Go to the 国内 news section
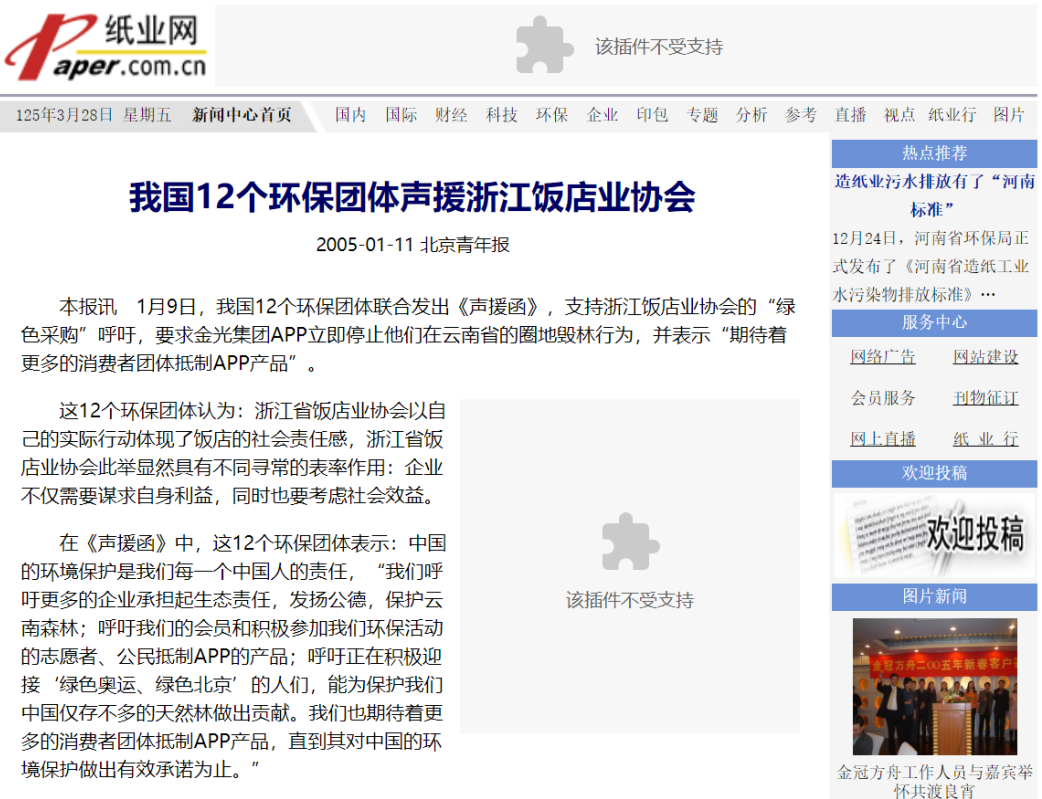Screen dimensions: 1042x799 tap(350, 115)
